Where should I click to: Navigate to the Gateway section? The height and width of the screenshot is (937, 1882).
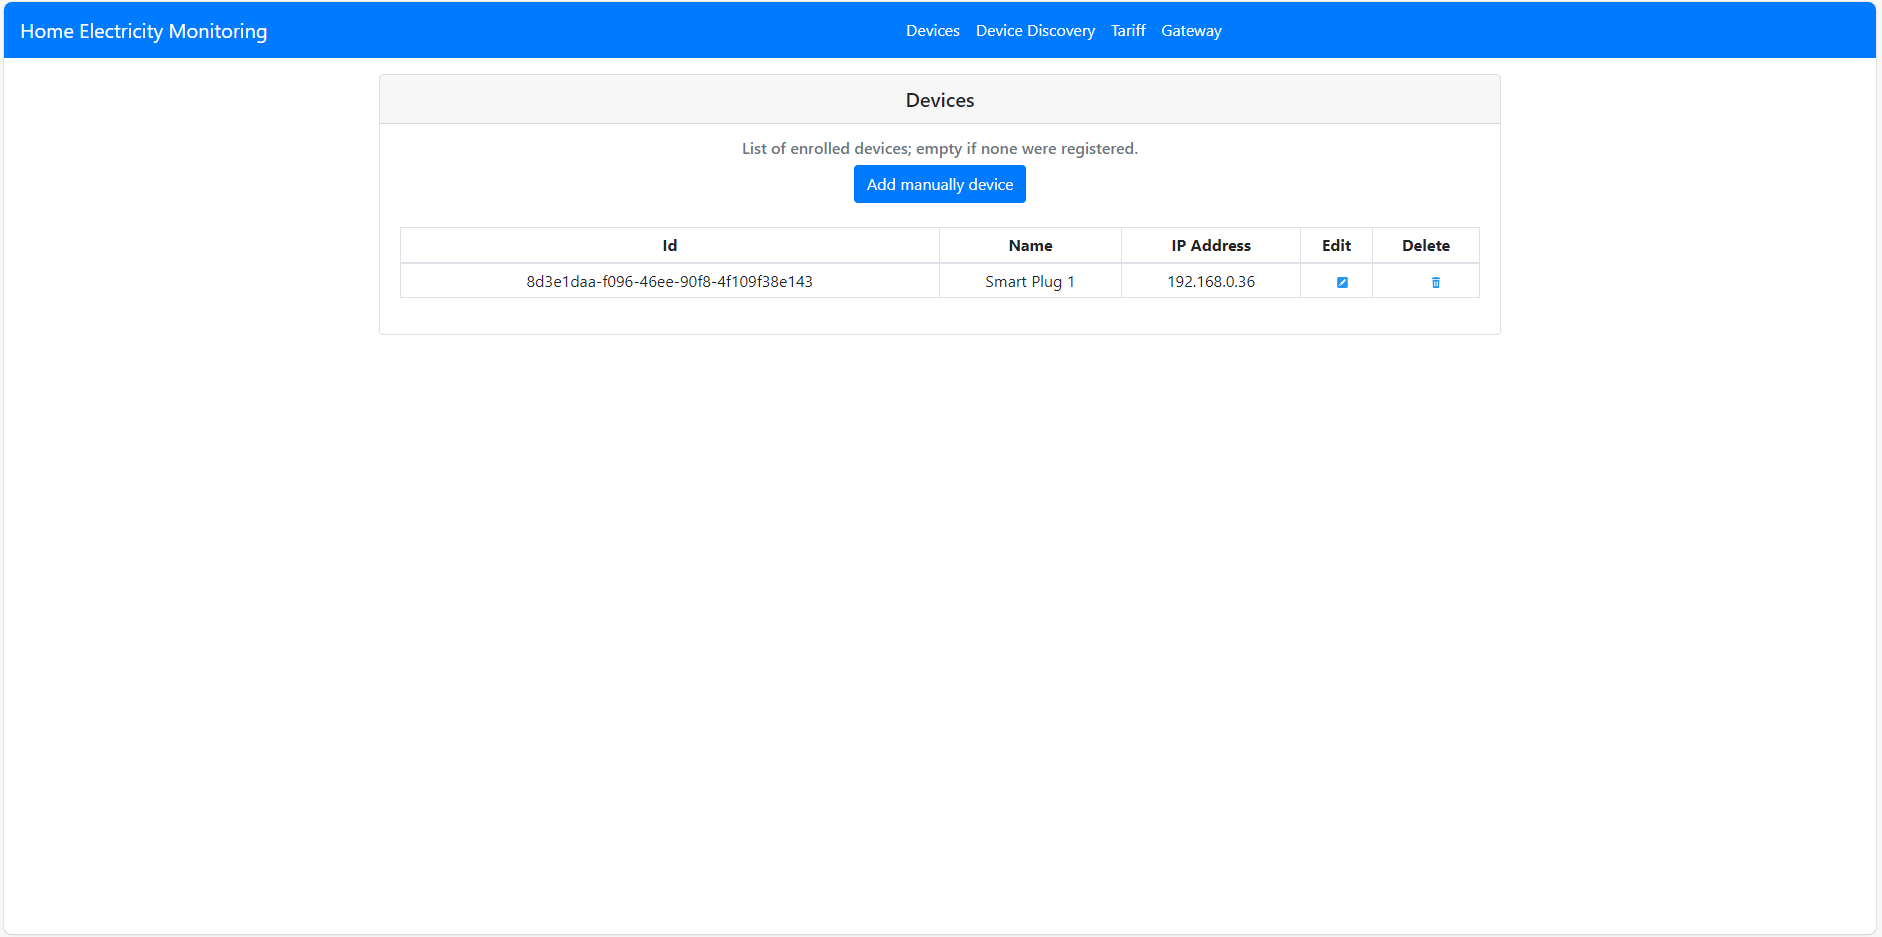[1191, 30]
